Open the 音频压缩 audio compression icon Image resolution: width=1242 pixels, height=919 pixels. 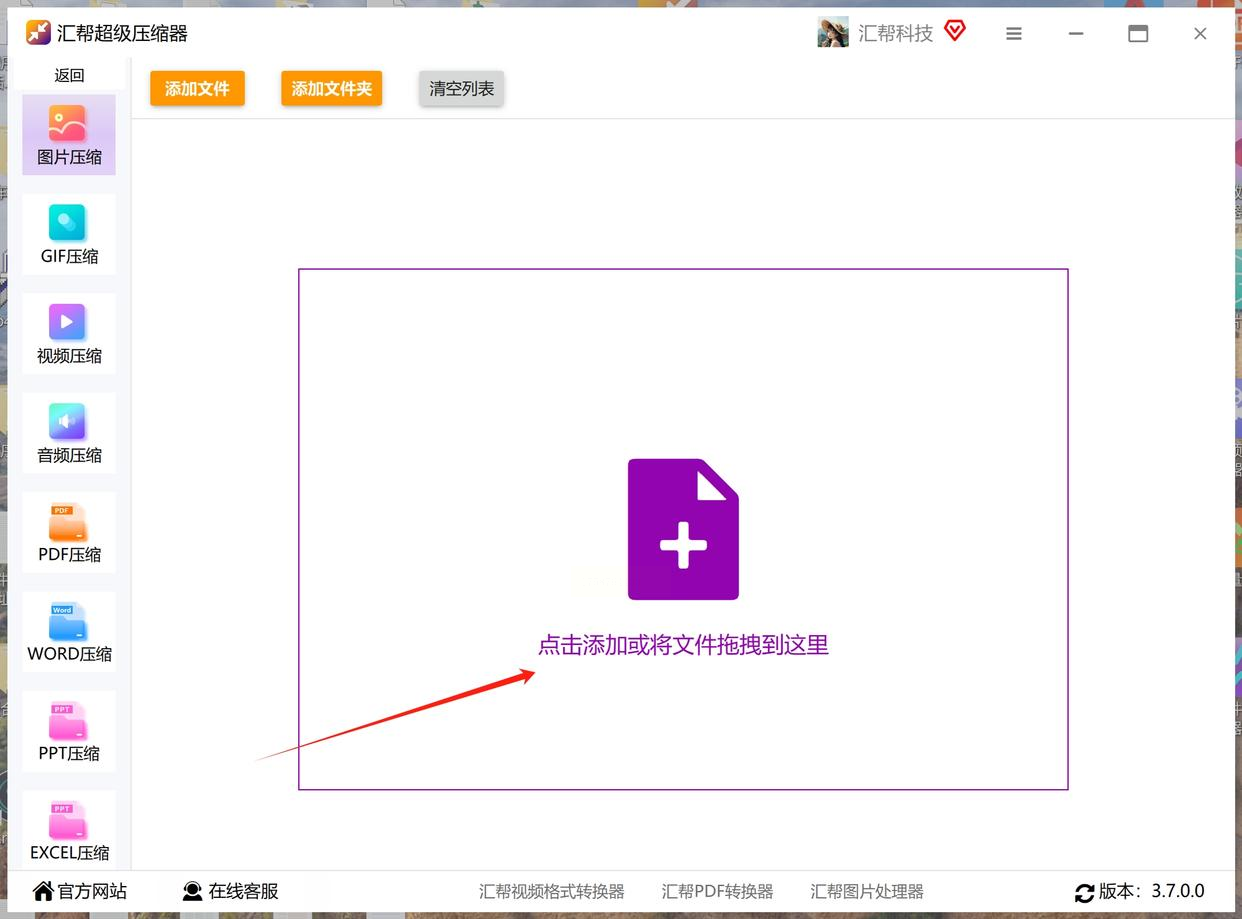(68, 421)
